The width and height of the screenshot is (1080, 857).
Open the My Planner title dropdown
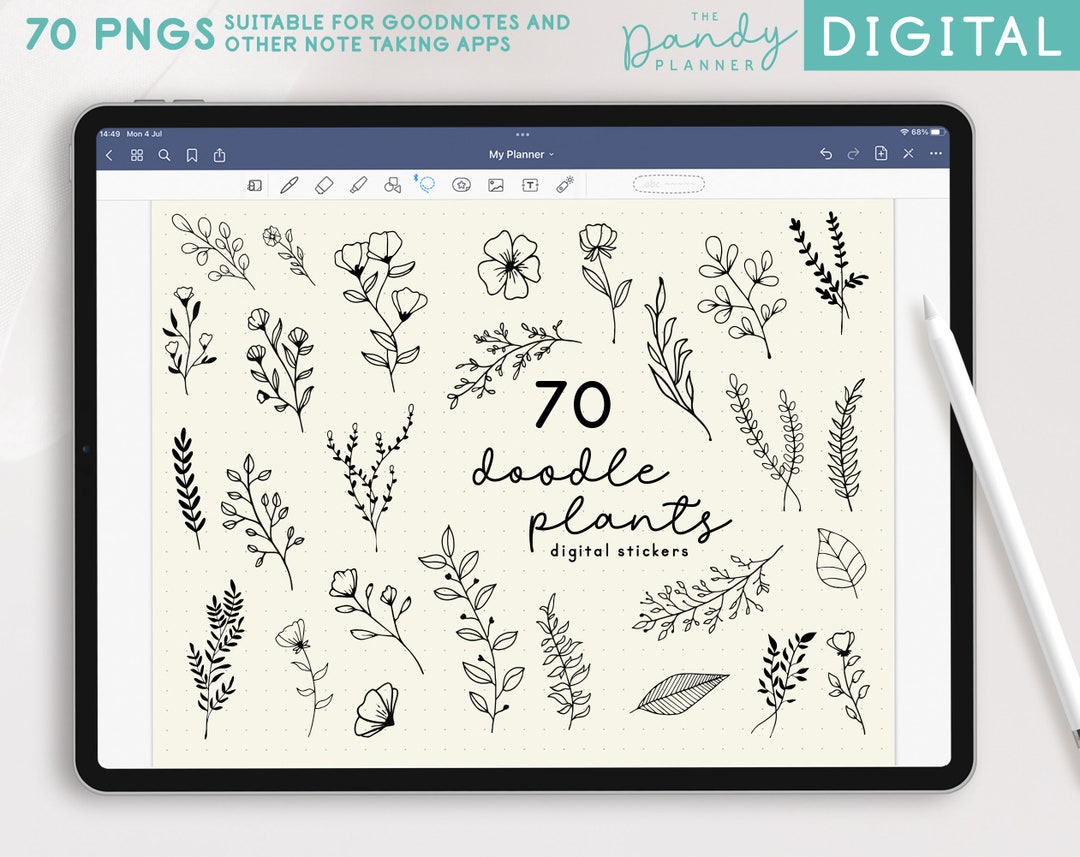point(521,155)
